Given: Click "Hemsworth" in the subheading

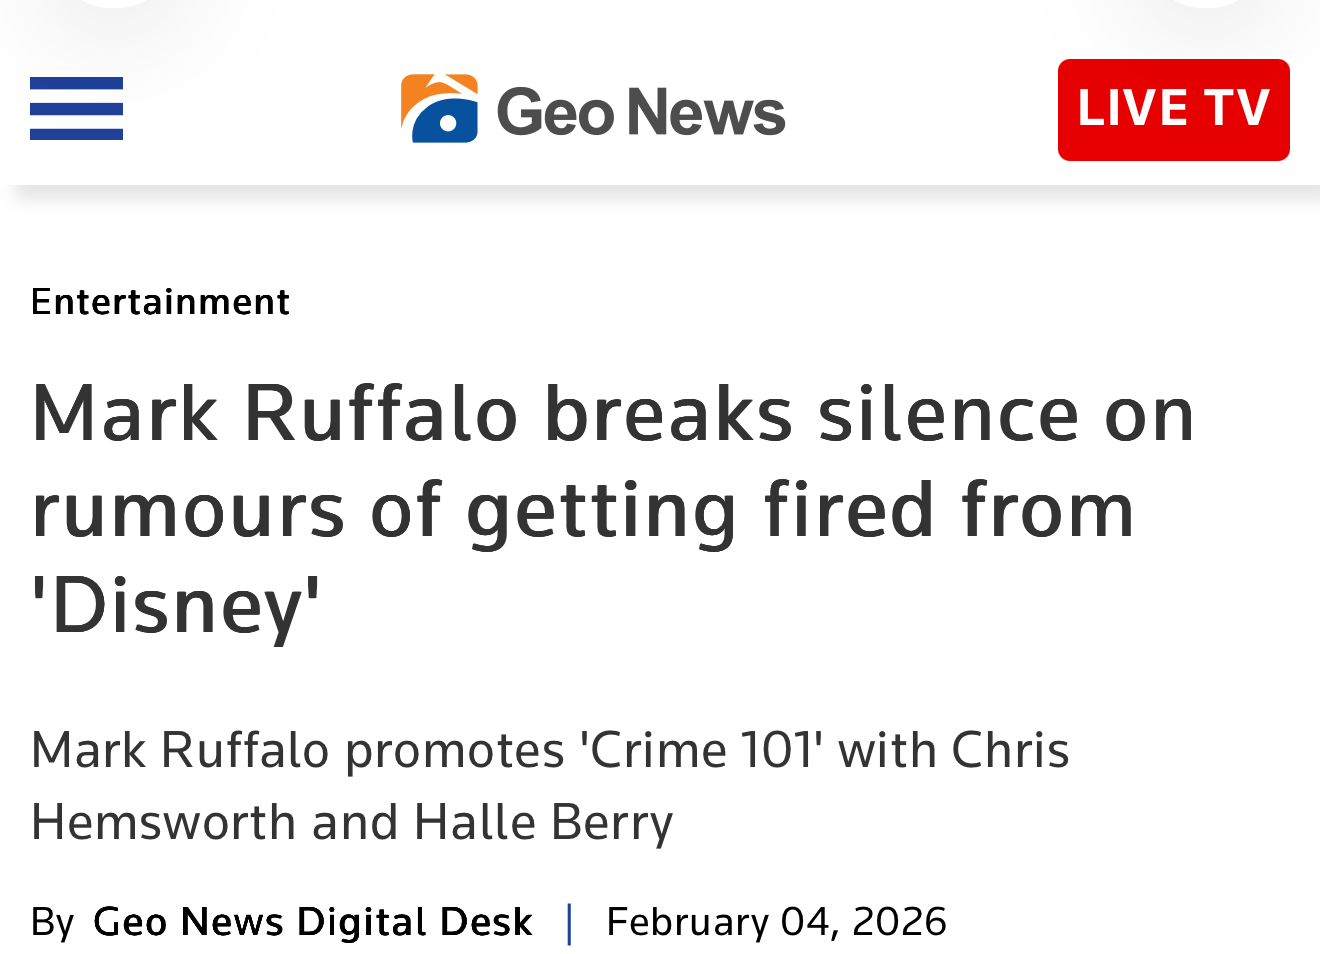Looking at the screenshot, I should pos(164,822).
